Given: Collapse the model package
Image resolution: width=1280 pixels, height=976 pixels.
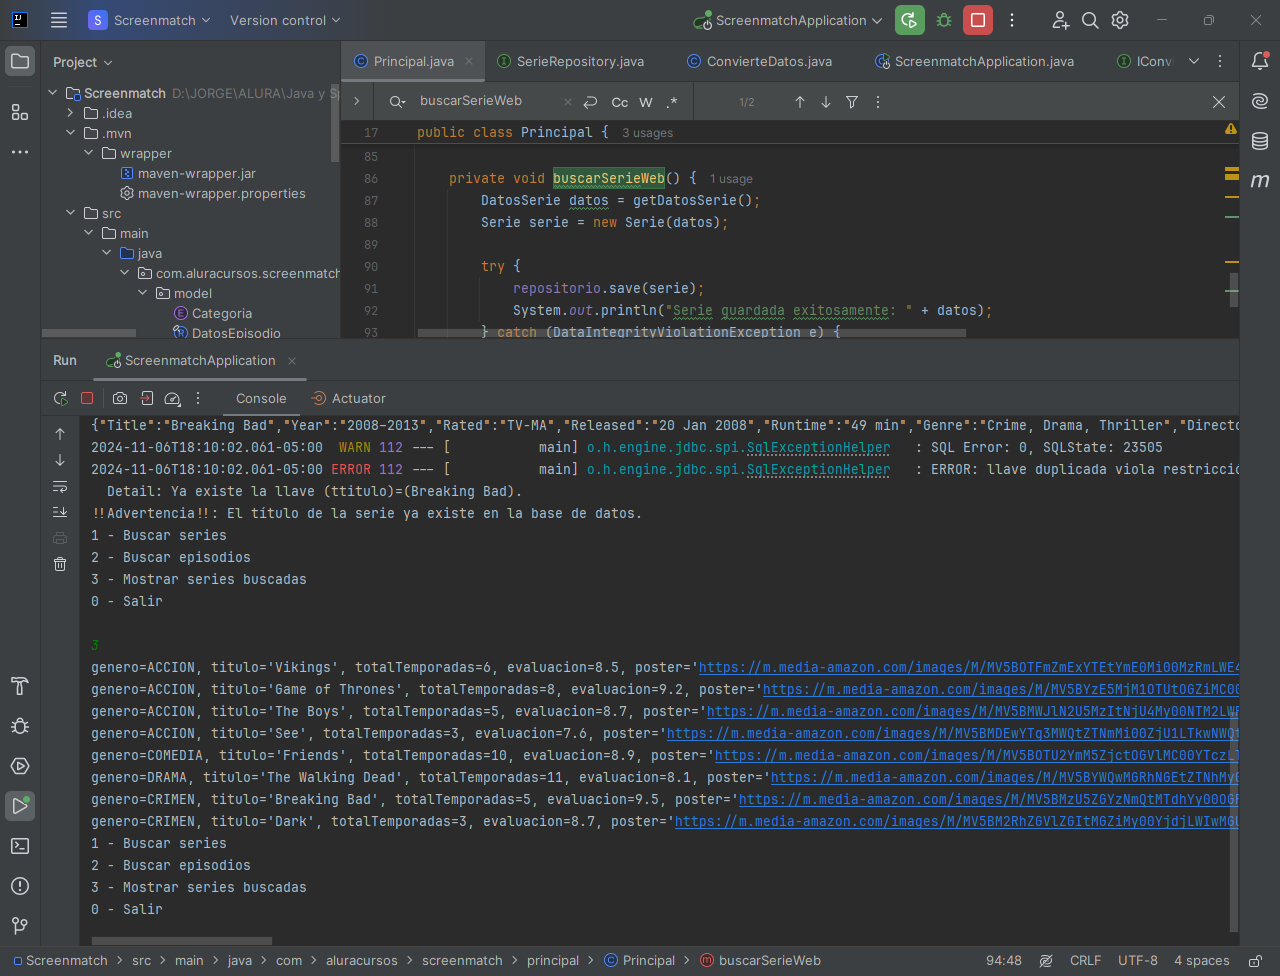Looking at the screenshot, I should [x=142, y=293].
